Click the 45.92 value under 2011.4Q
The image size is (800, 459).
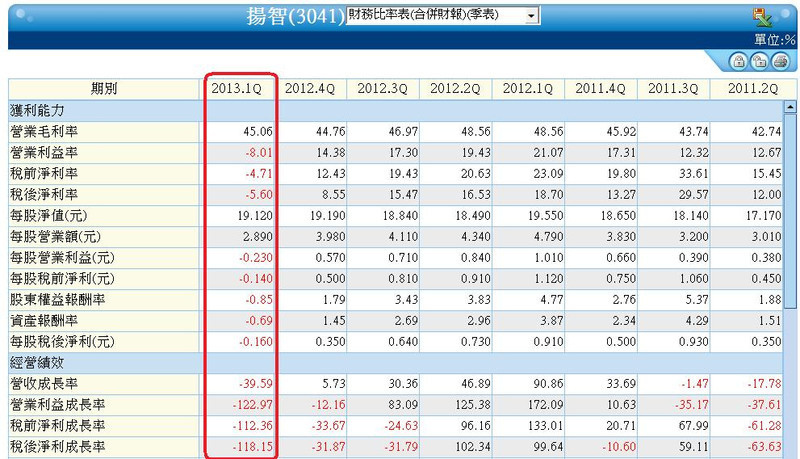point(621,132)
